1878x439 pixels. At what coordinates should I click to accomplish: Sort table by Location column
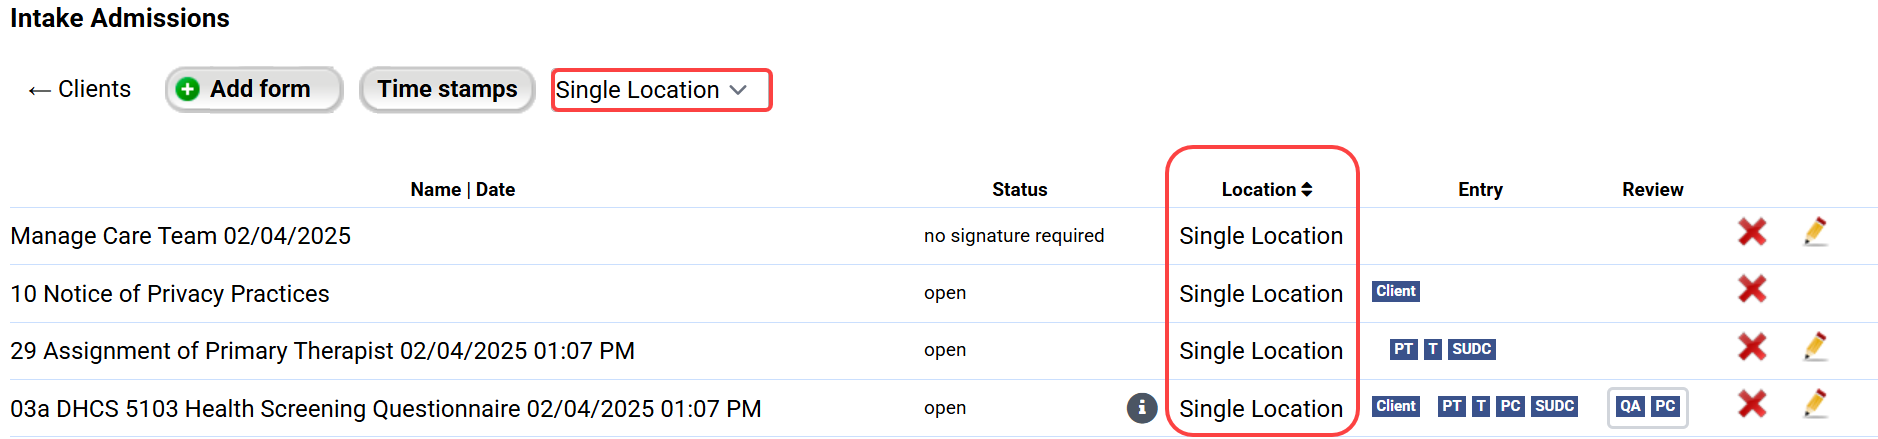point(1266,189)
